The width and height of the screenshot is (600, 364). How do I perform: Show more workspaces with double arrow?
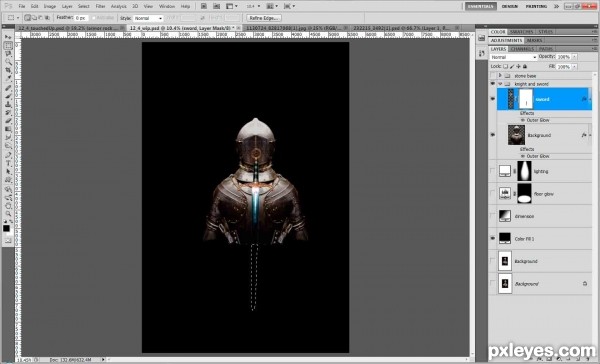[556, 6]
